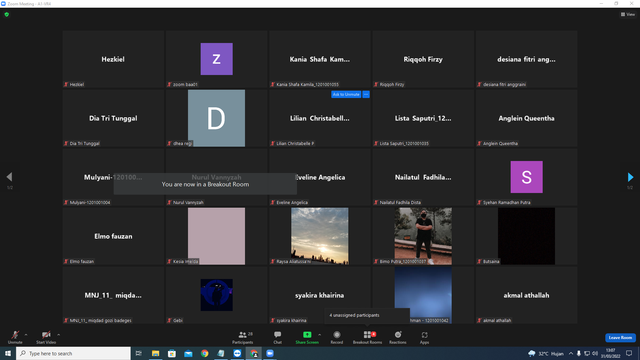This screenshot has height=360, width=640.
Task: Click the Type here to search box
Action: [x=73, y=353]
